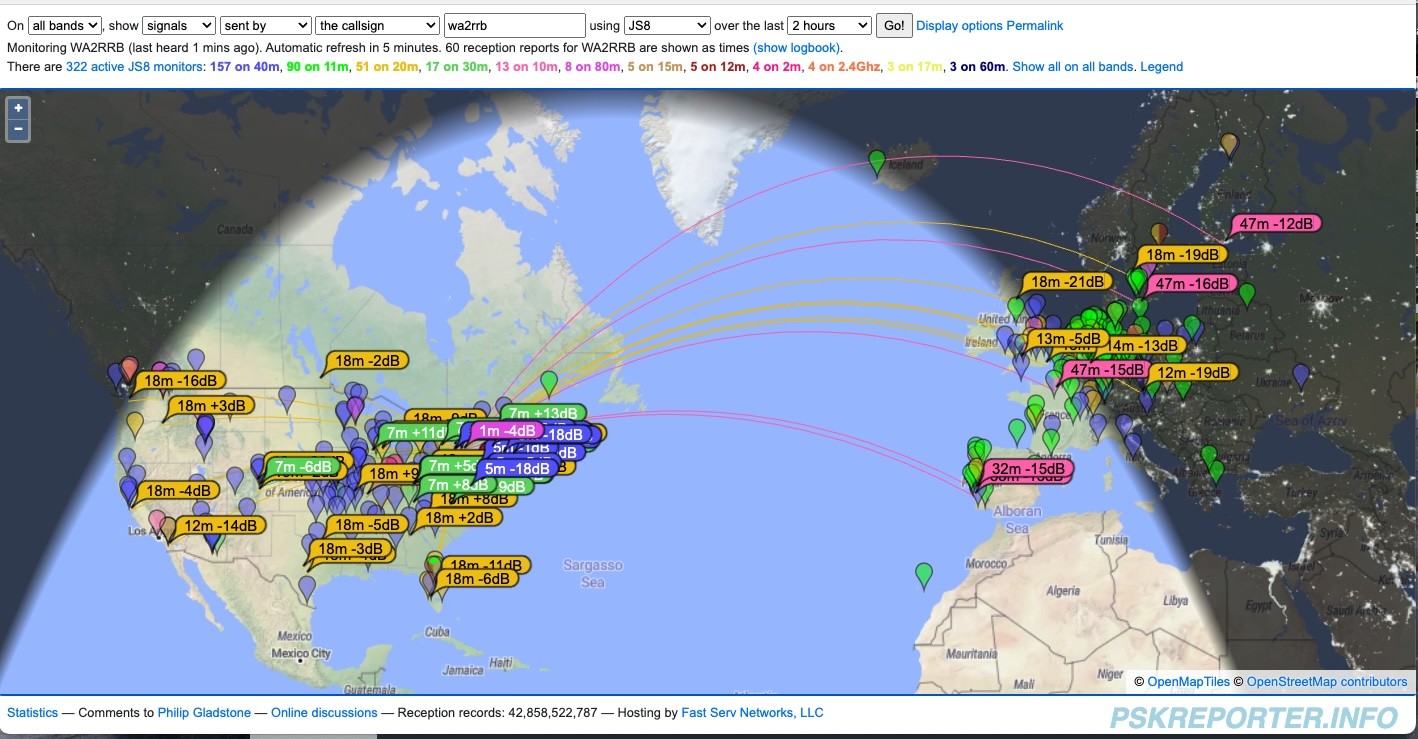Zoom in on the map
This screenshot has height=739, width=1418.
coord(18,108)
